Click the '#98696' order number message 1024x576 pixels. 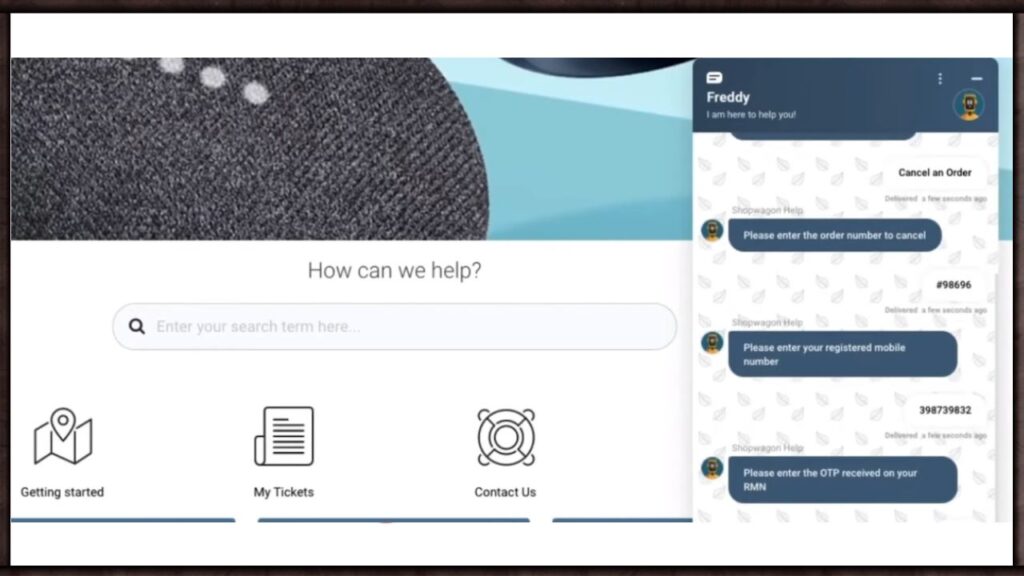(x=953, y=285)
